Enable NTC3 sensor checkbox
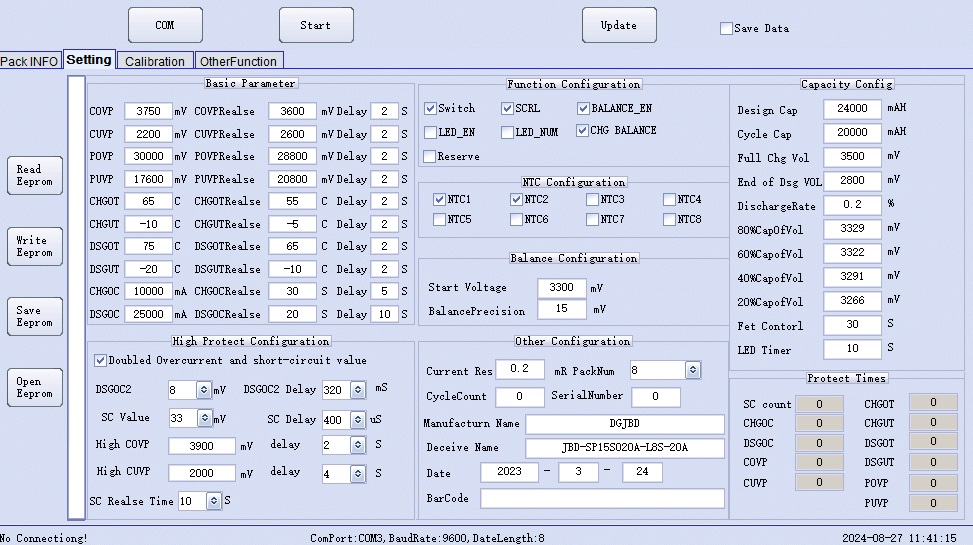The height and width of the screenshot is (545, 973). pyautogui.click(x=592, y=199)
